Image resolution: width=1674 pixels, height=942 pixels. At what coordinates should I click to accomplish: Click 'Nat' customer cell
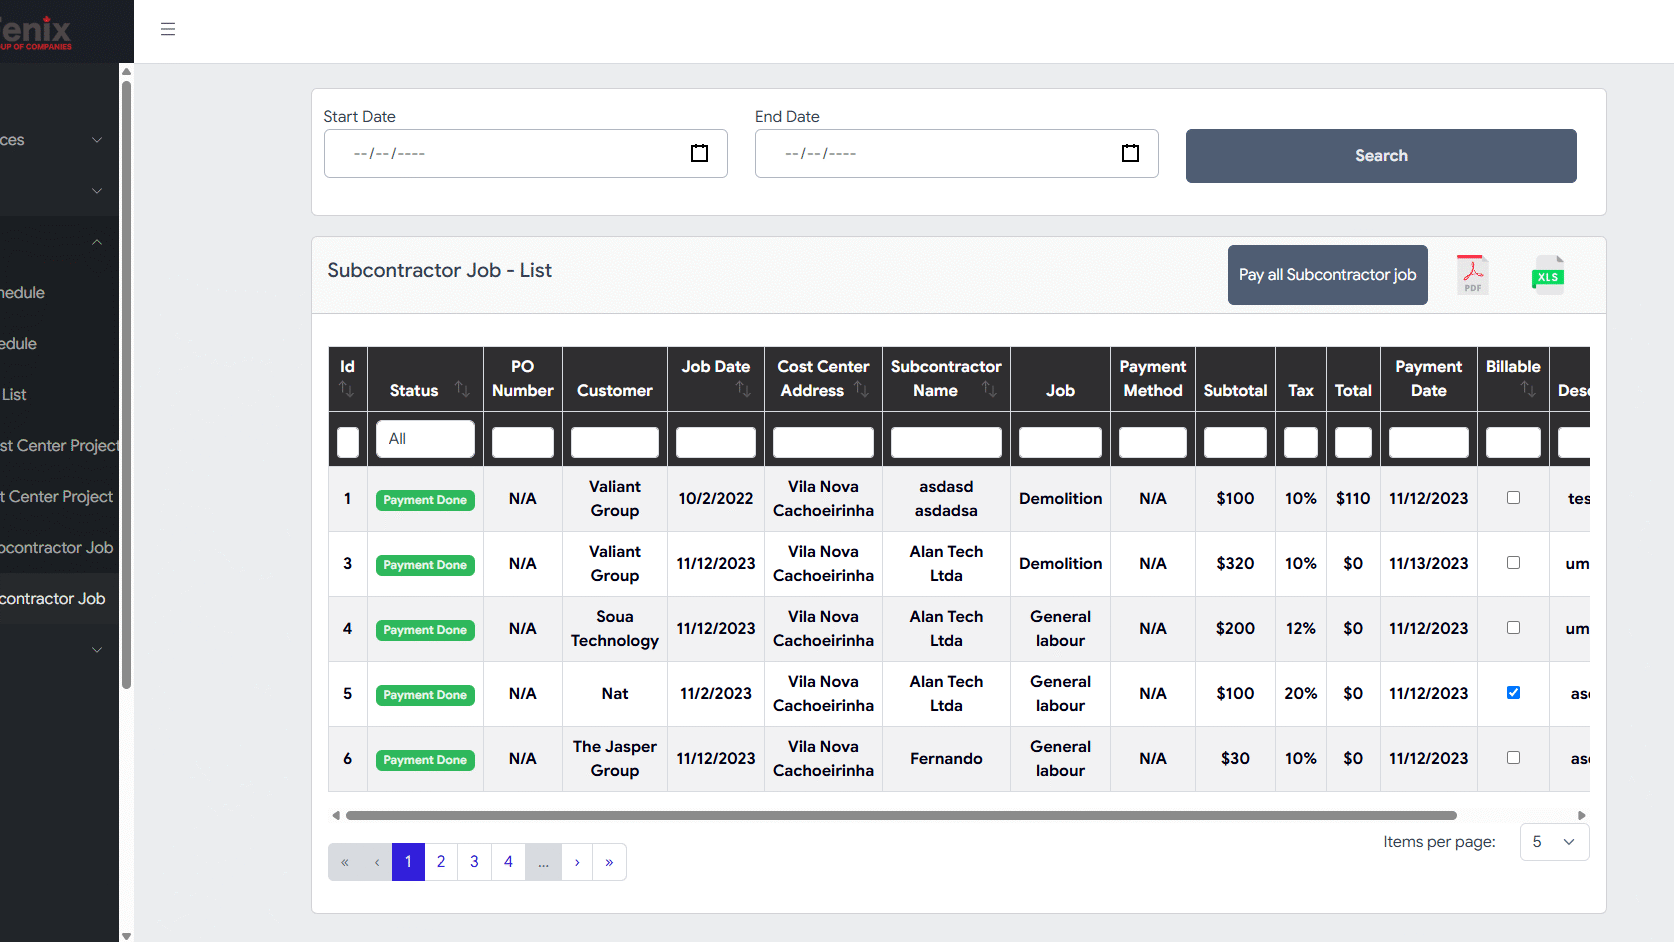click(615, 694)
